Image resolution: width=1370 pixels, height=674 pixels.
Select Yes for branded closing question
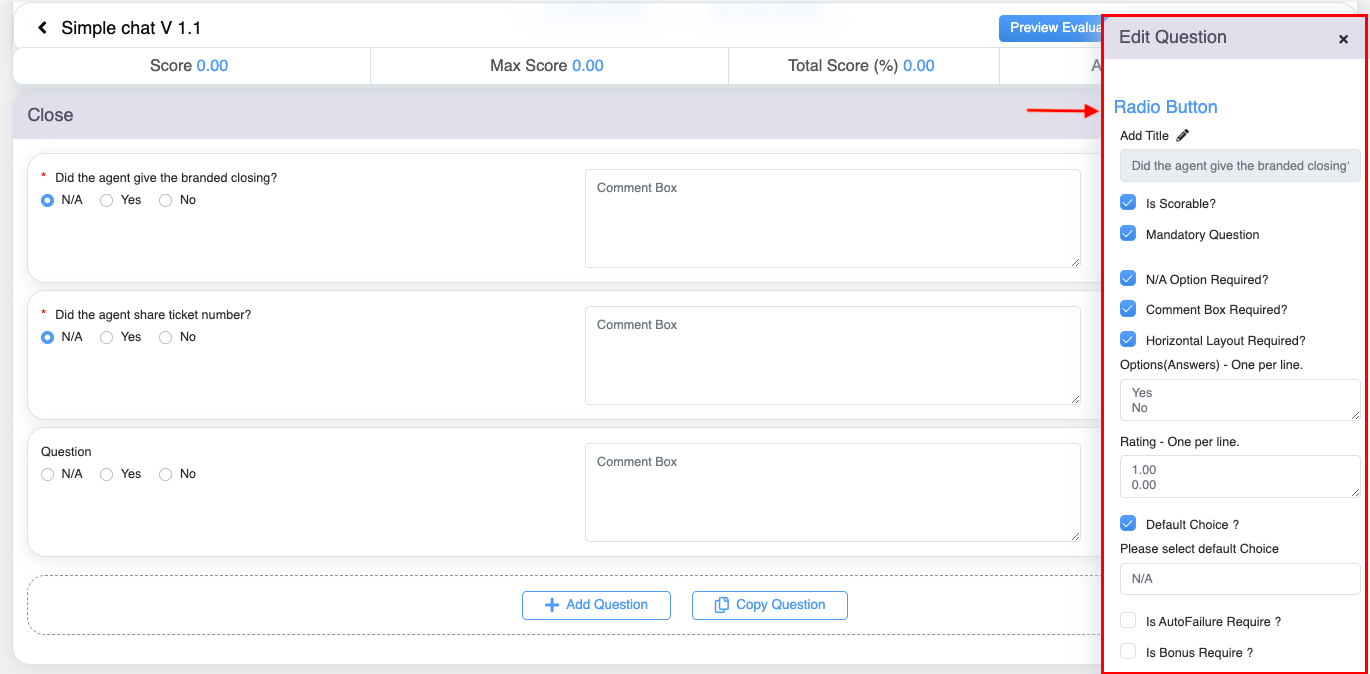tap(107, 200)
